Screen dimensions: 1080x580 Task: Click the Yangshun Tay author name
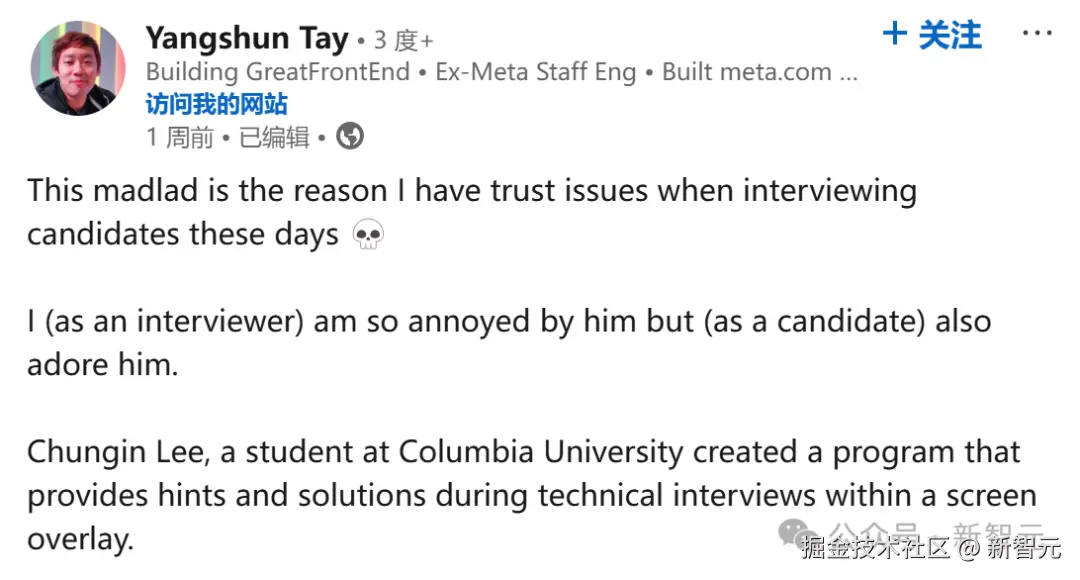click(246, 39)
